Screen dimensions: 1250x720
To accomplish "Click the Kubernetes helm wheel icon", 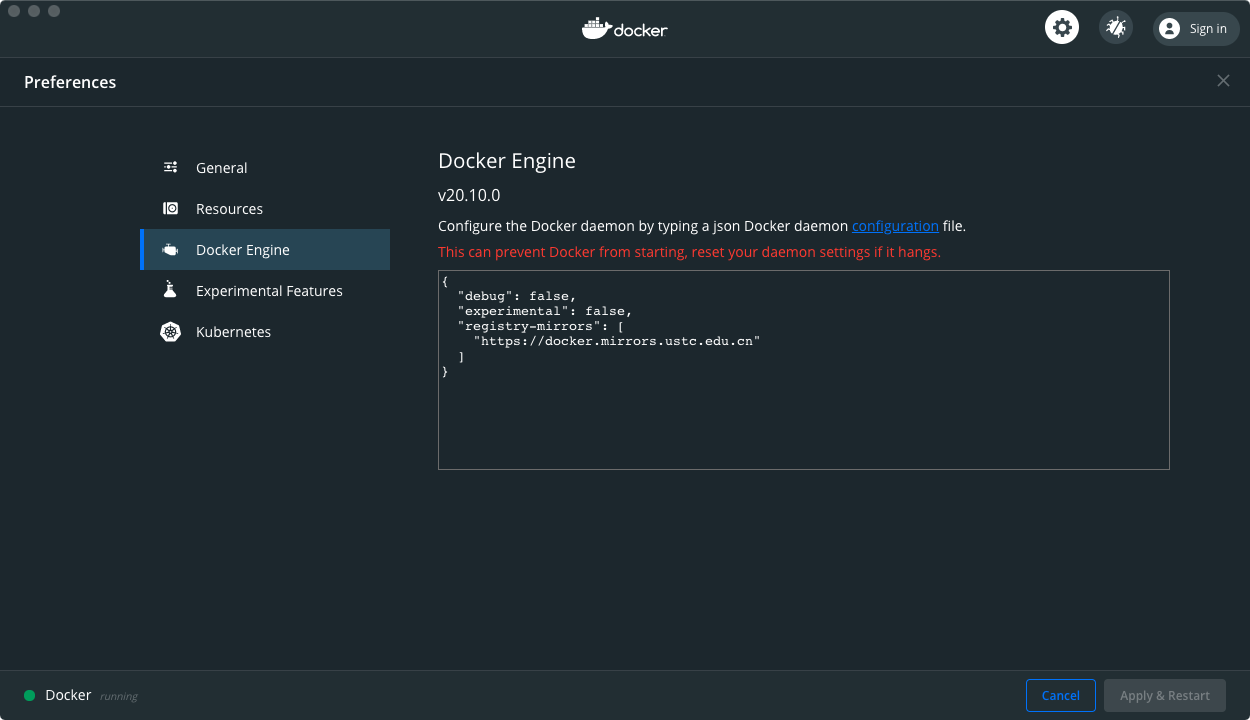I will pos(171,331).
